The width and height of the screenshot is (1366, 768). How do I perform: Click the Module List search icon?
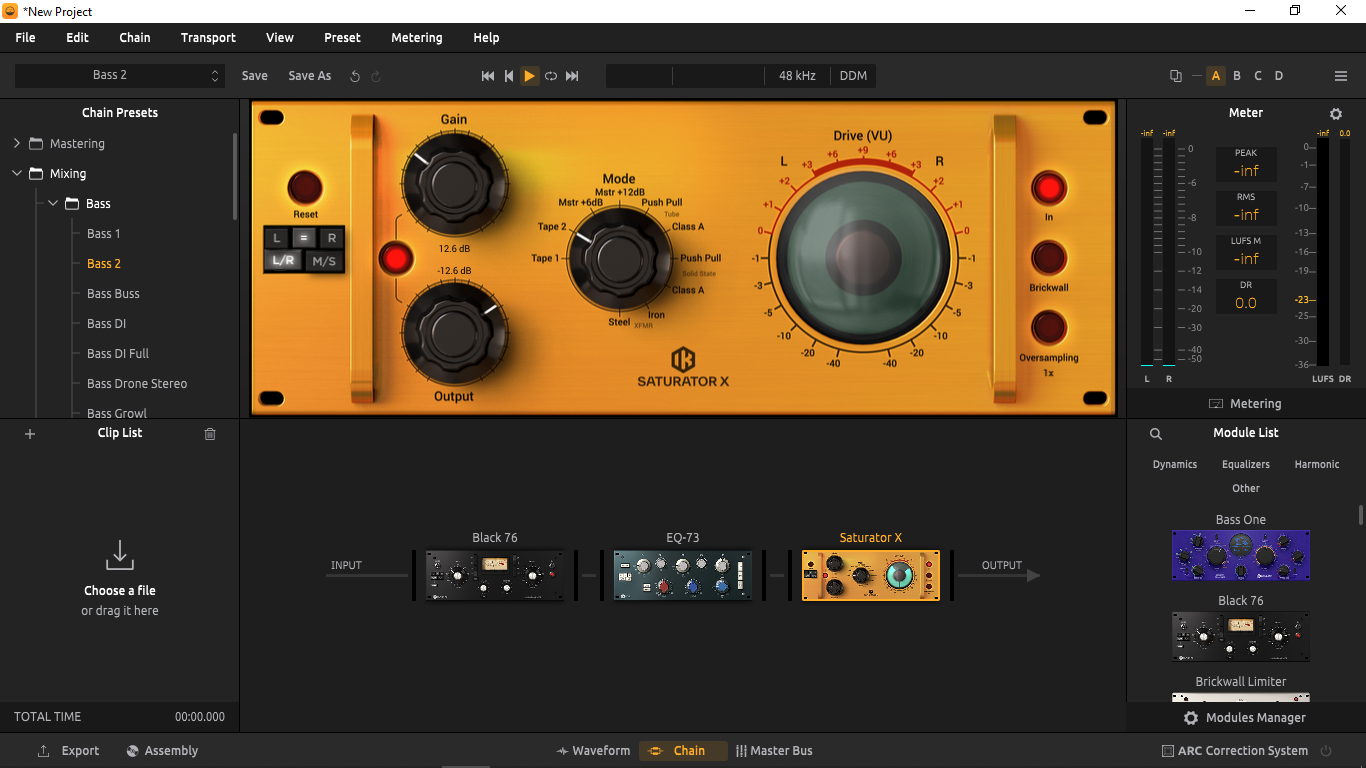tap(1156, 434)
